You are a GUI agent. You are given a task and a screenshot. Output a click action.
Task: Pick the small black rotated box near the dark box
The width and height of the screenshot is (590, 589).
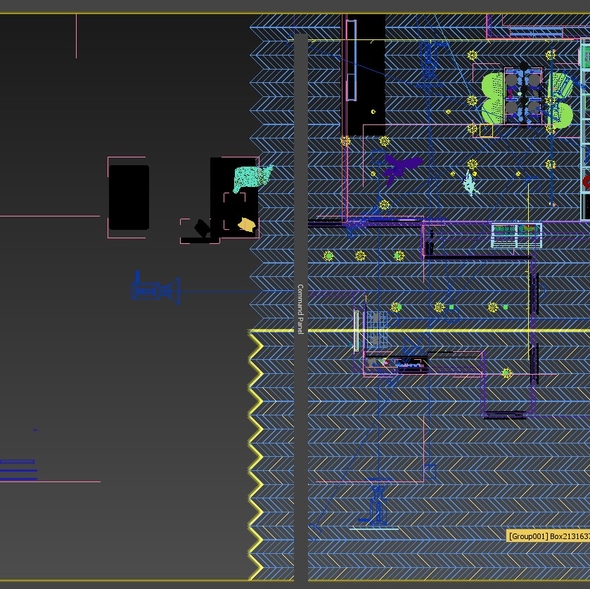[202, 228]
